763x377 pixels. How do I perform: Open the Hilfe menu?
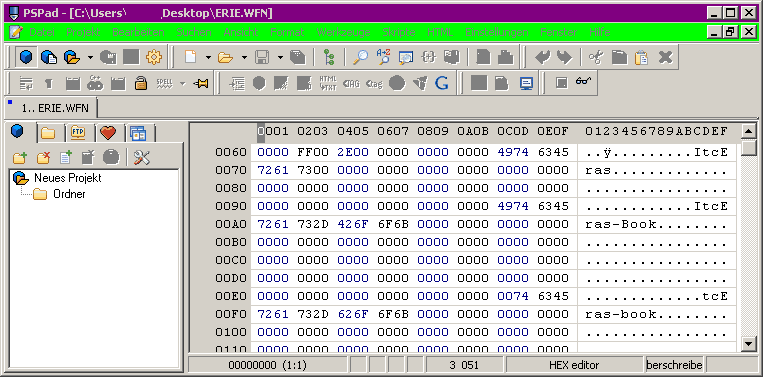pos(600,32)
